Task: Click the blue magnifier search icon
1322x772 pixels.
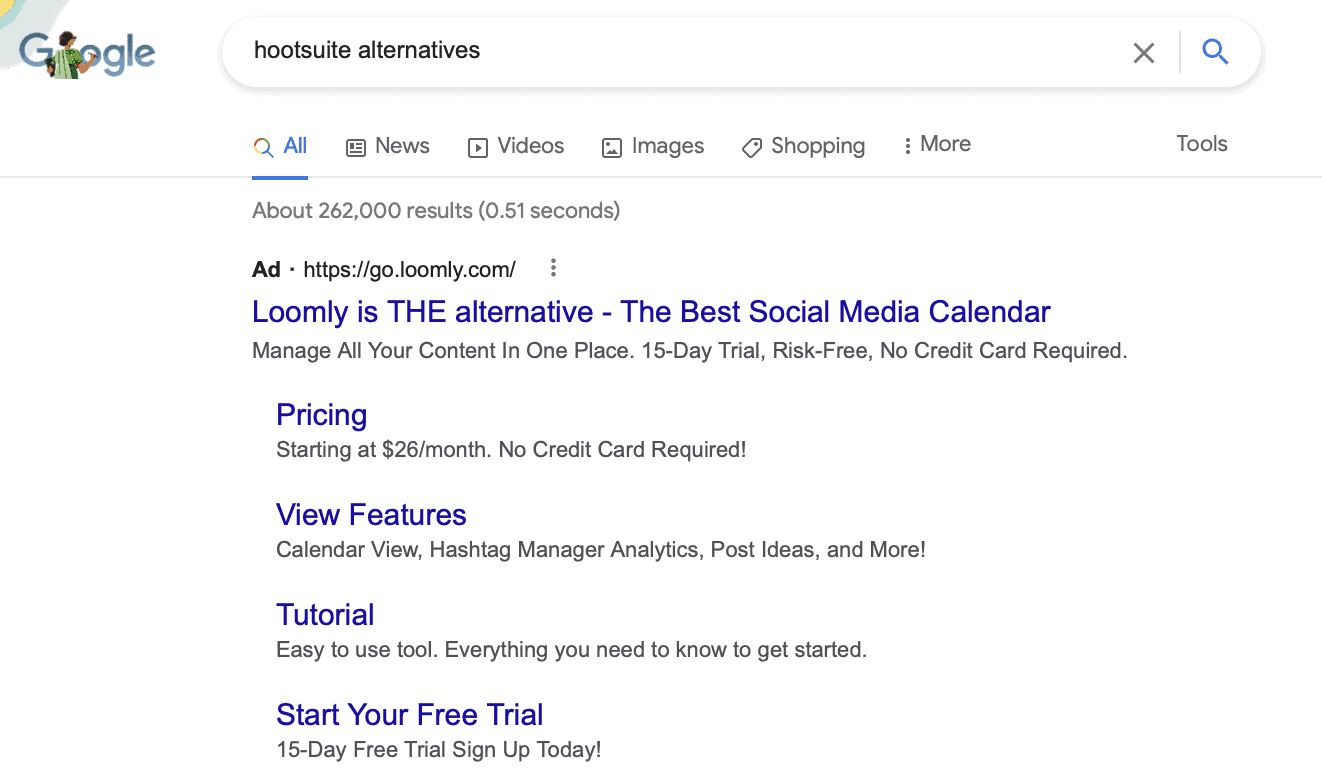Action: 1215,51
